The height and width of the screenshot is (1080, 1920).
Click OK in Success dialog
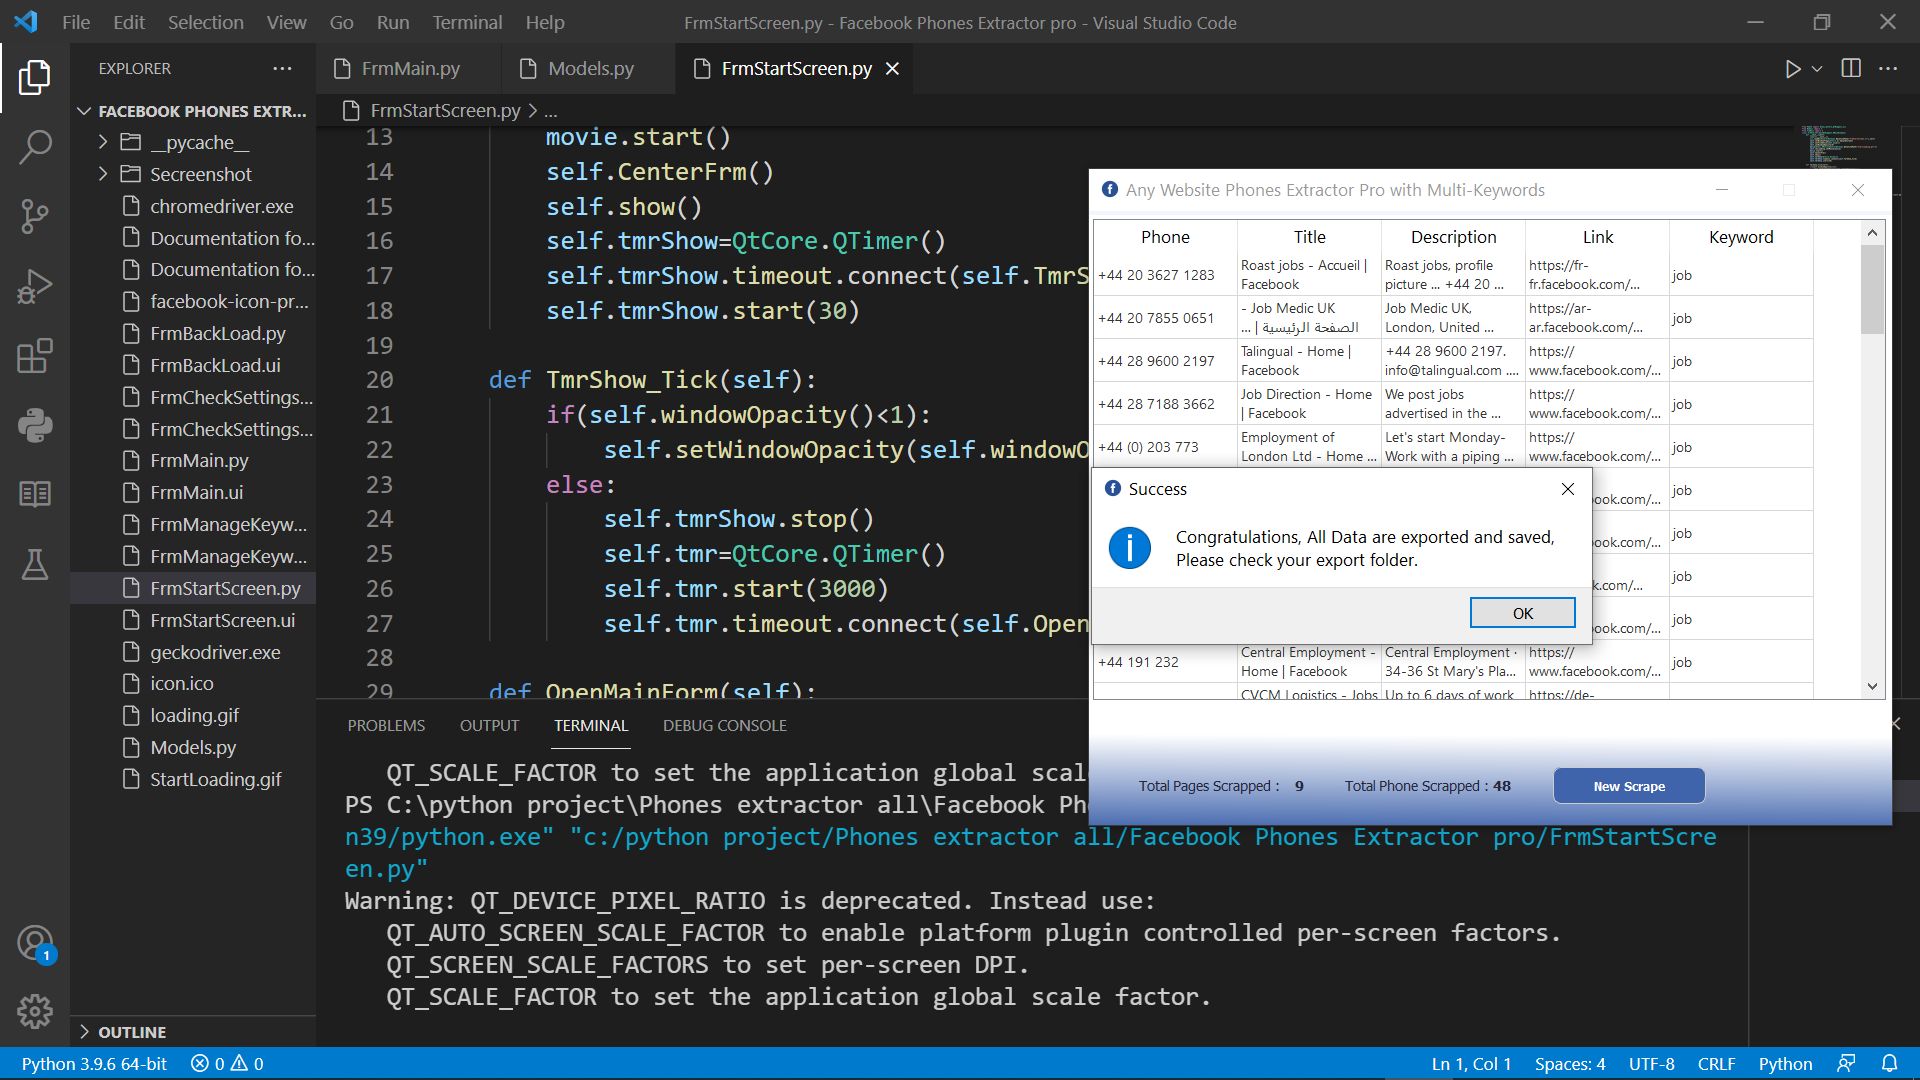(x=1522, y=613)
